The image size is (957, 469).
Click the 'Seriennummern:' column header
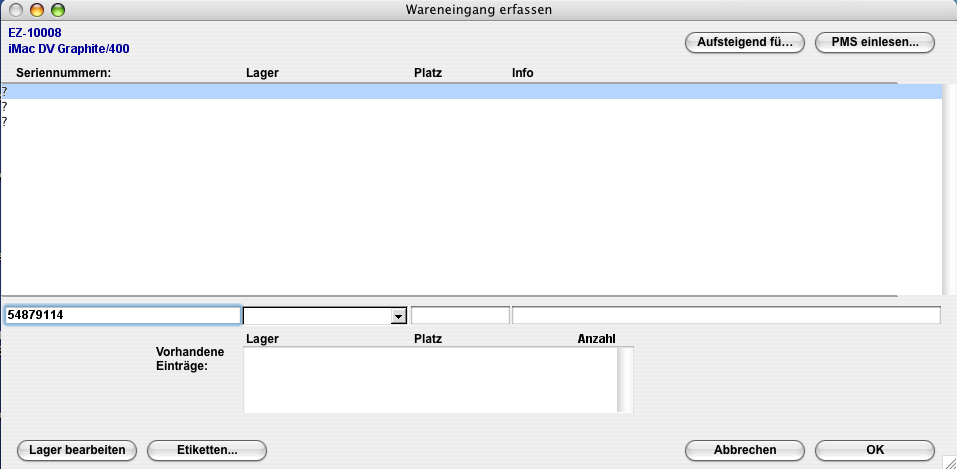pyautogui.click(x=63, y=73)
